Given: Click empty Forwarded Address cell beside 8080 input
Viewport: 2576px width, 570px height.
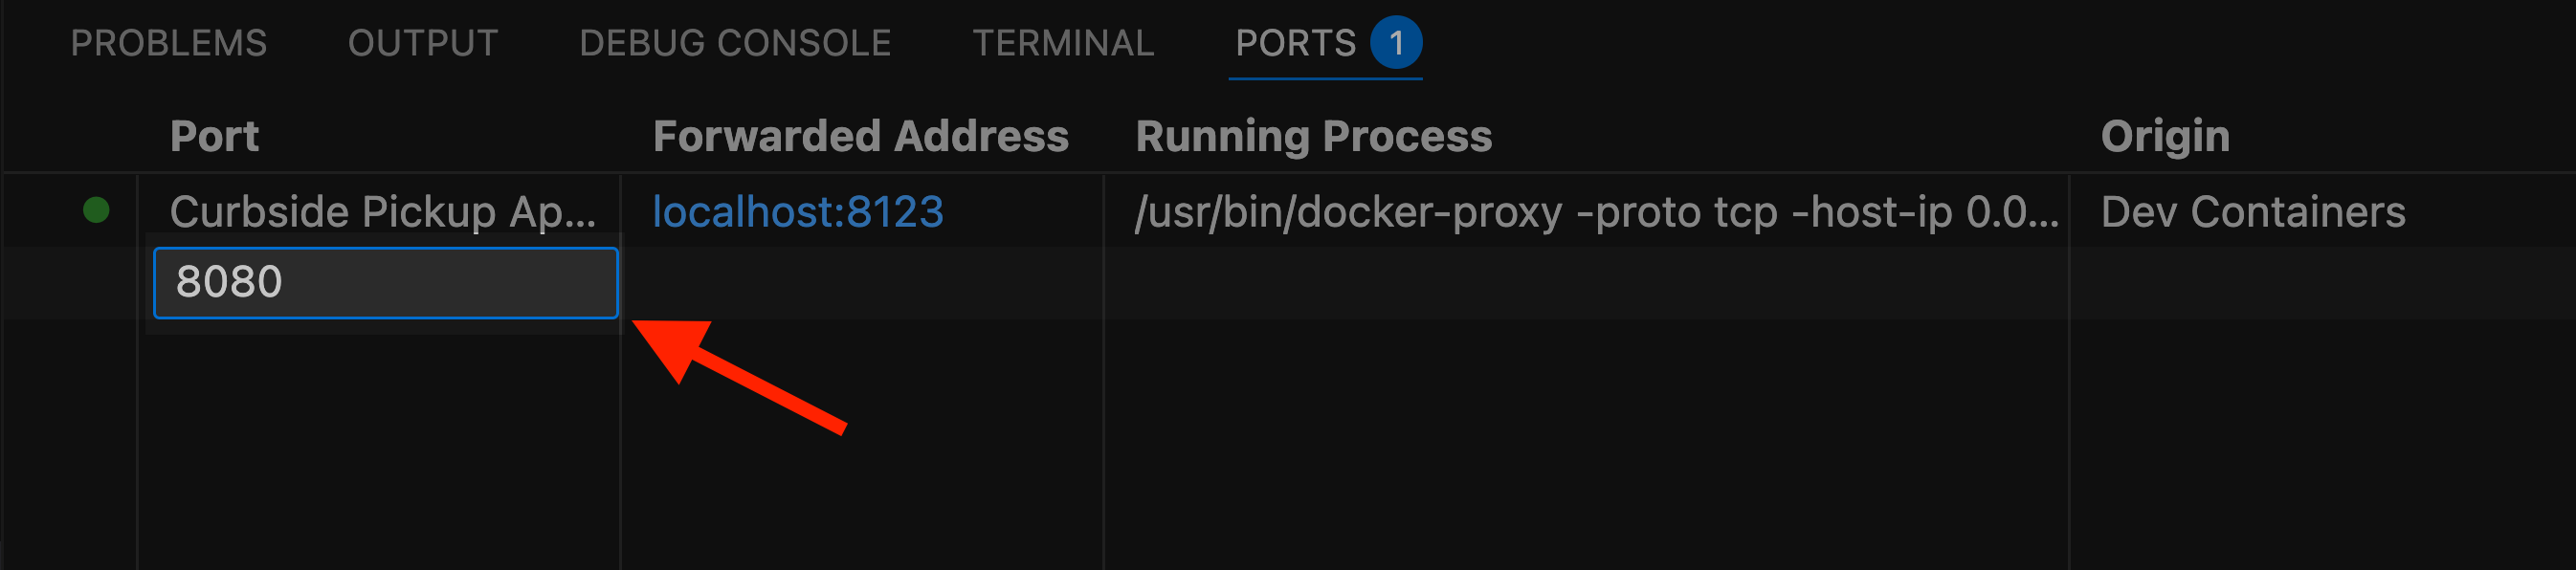Looking at the screenshot, I should pos(860,283).
